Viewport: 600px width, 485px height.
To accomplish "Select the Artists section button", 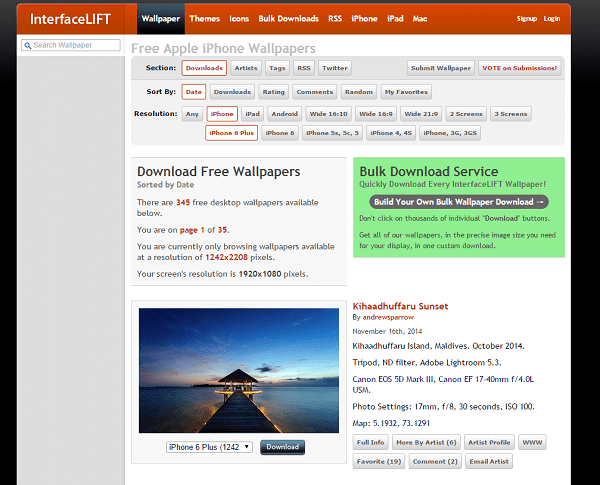I will 246,68.
